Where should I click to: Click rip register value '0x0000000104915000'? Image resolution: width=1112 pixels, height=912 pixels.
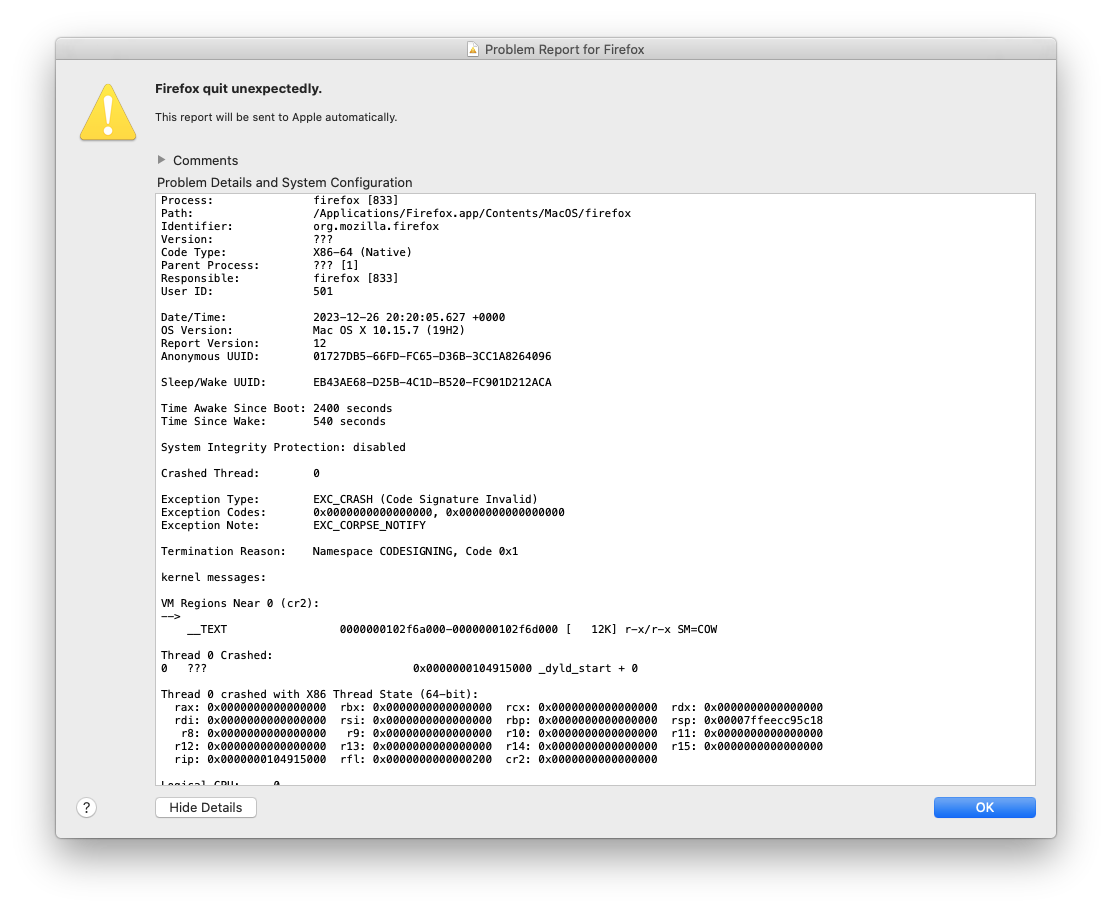pos(267,760)
